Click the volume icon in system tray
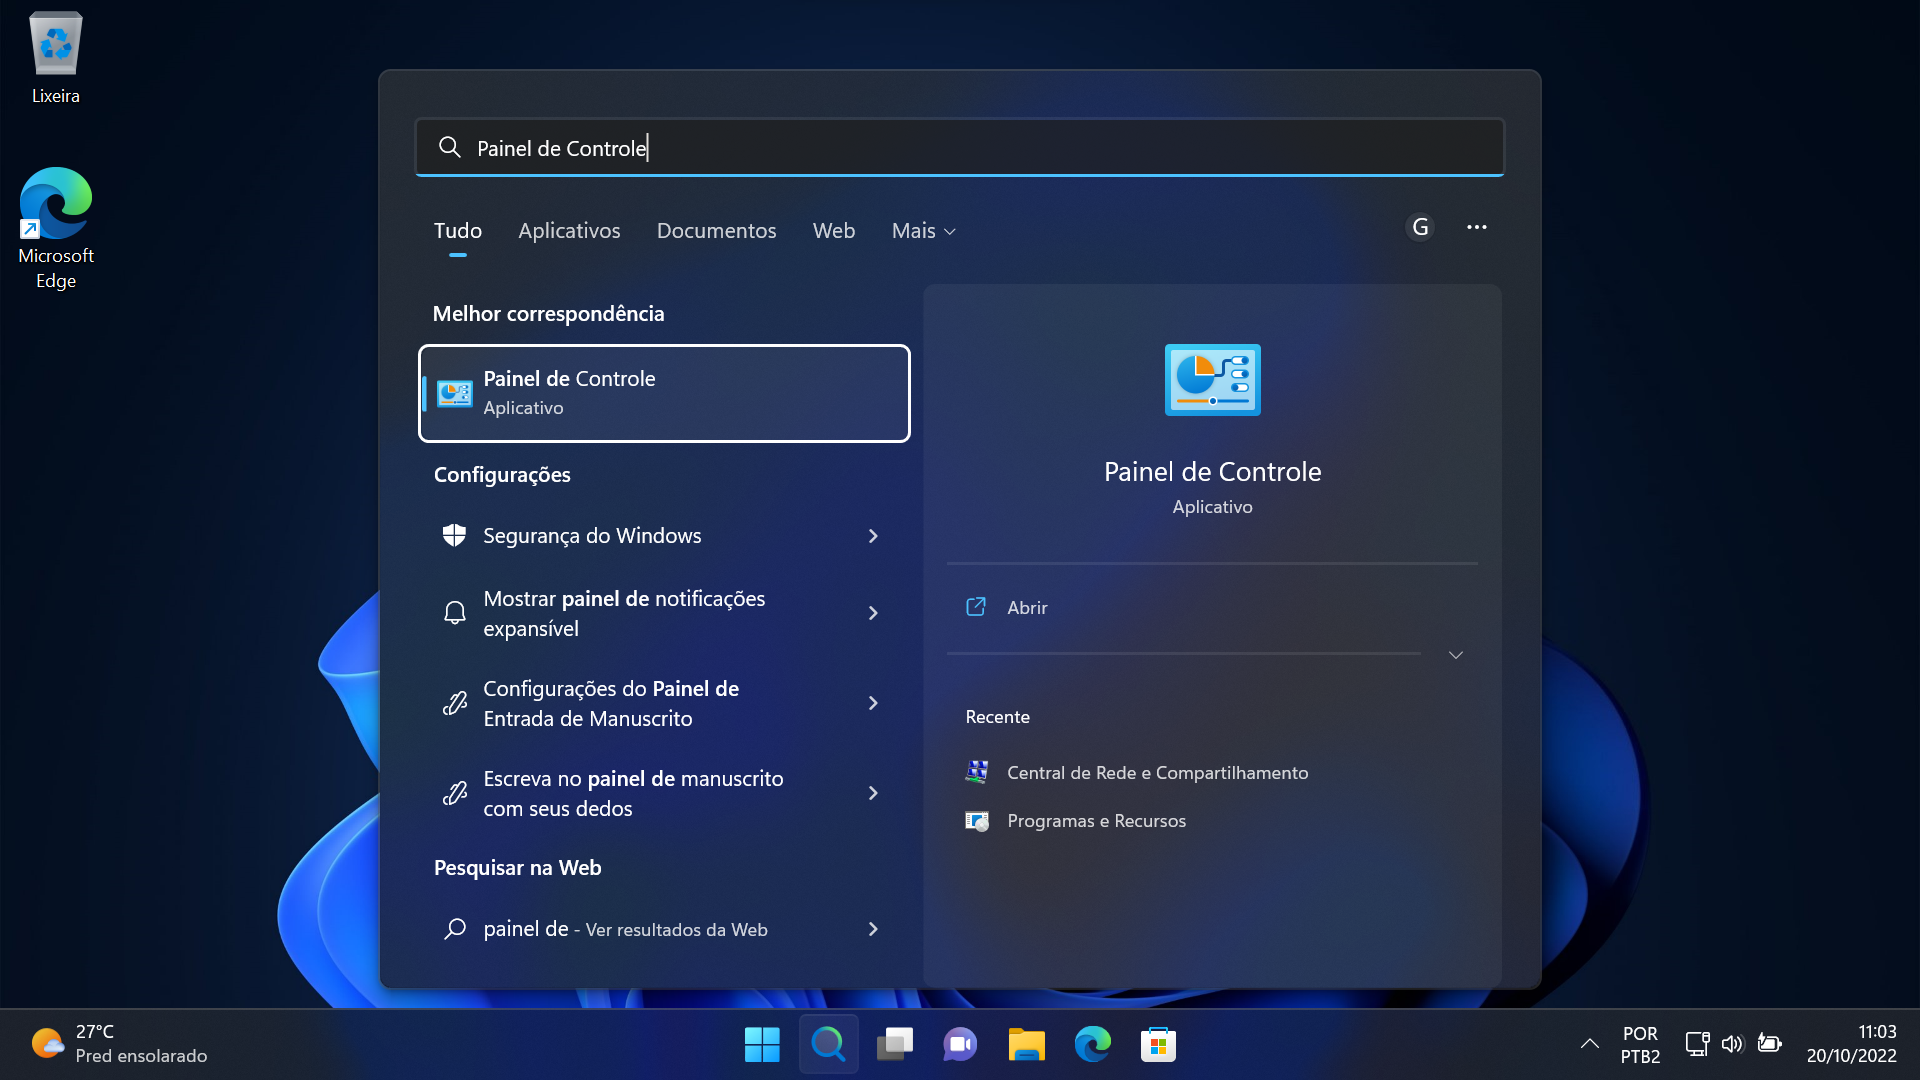This screenshot has width=1920, height=1080. [1732, 1044]
